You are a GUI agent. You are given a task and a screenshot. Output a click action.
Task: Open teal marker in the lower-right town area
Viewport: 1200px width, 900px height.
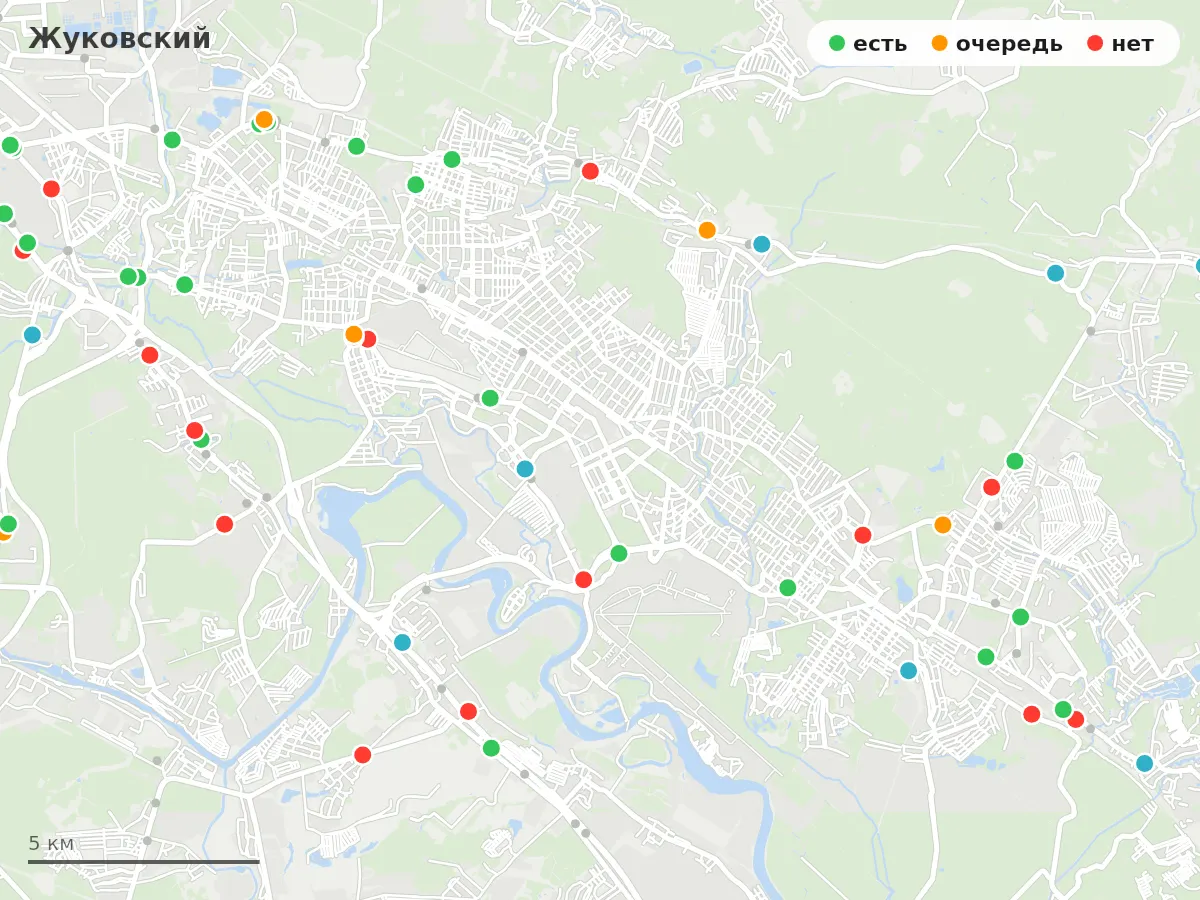(x=908, y=670)
